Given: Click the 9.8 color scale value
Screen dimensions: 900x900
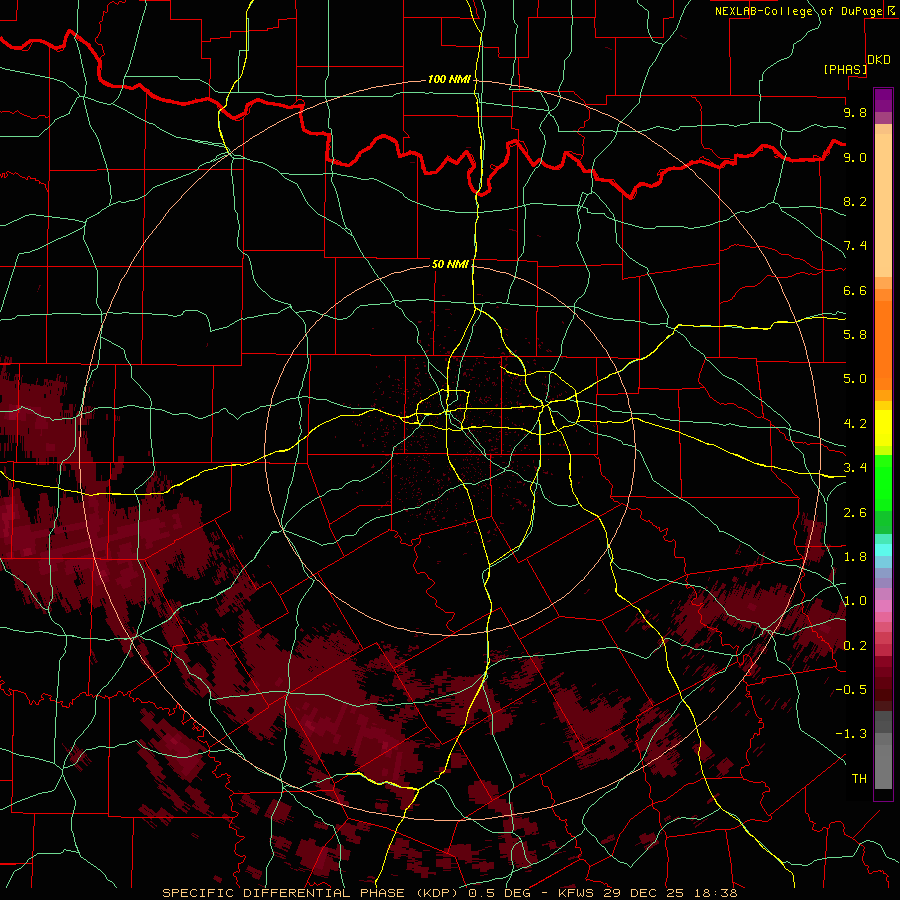Looking at the screenshot, I should (855, 112).
